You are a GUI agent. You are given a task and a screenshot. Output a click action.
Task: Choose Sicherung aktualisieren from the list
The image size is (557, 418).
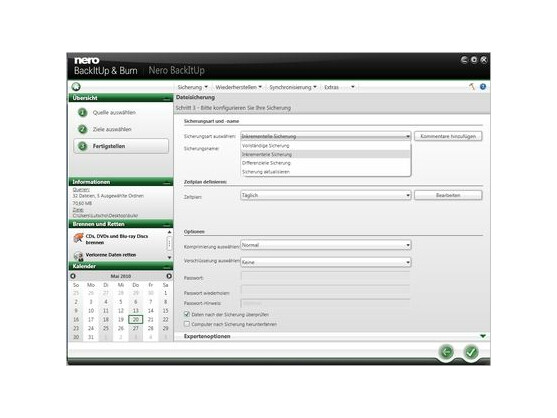point(325,172)
